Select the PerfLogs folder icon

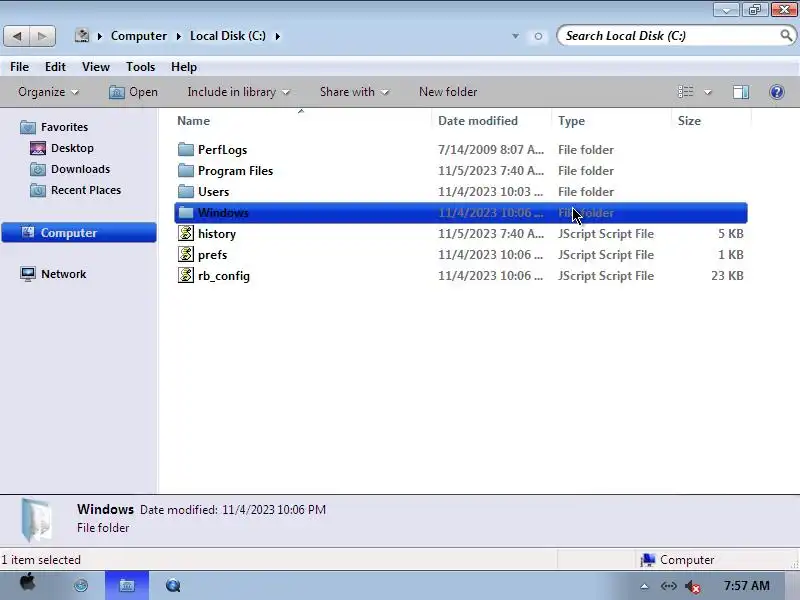click(x=186, y=149)
